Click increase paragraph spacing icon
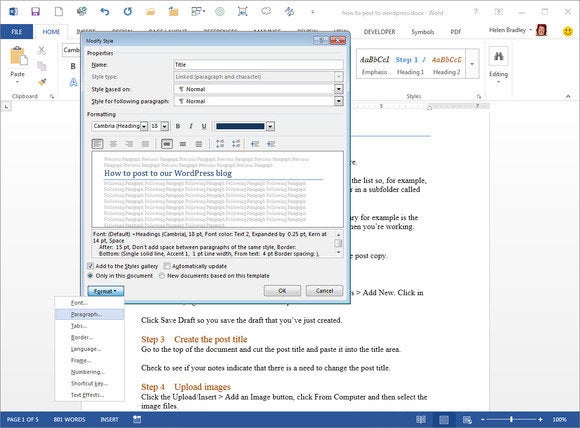Image resolution: width=580 pixels, height=428 pixels. [220, 144]
